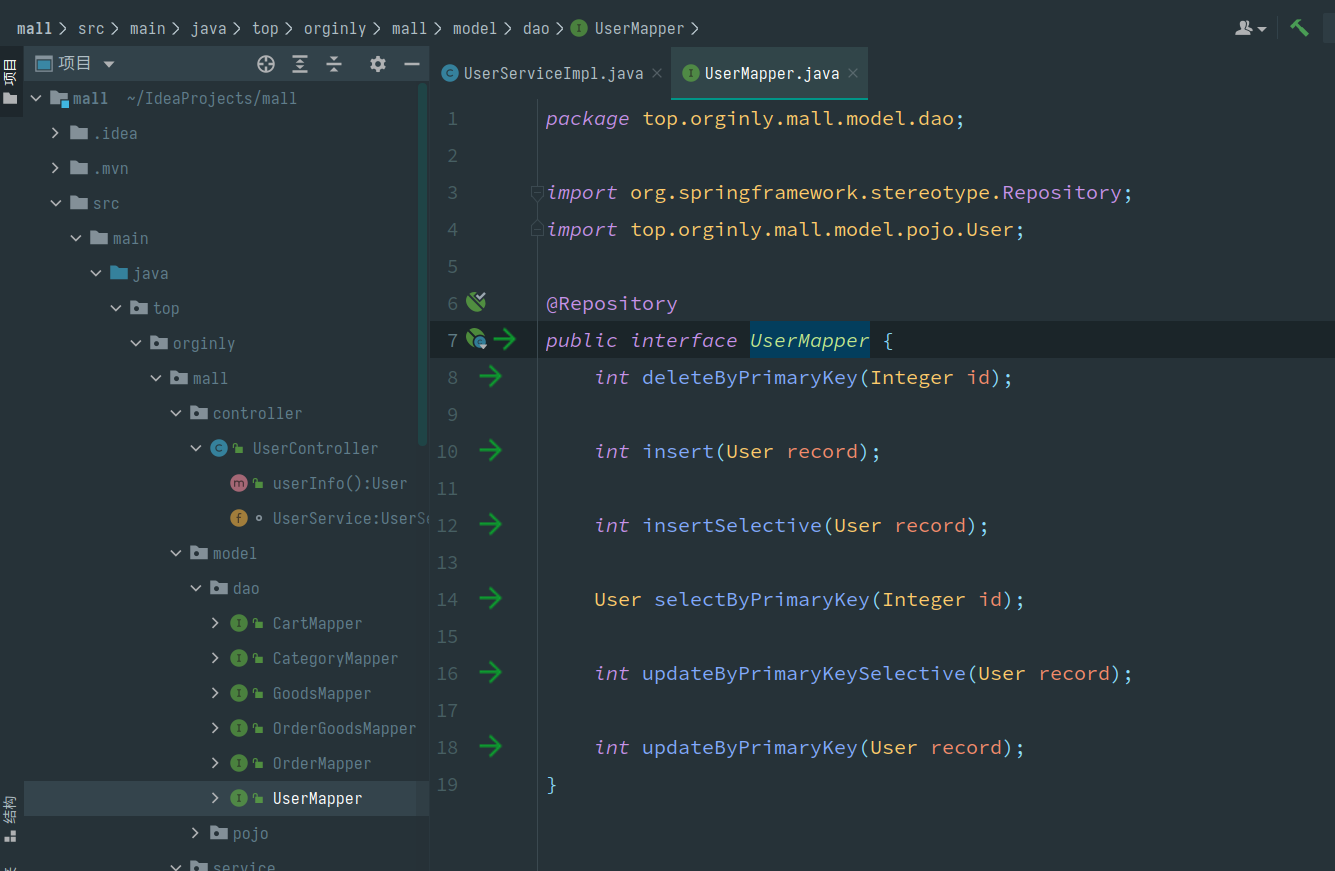
Task: Click selectByPrimaryKey method name in code
Action: click(x=762, y=599)
